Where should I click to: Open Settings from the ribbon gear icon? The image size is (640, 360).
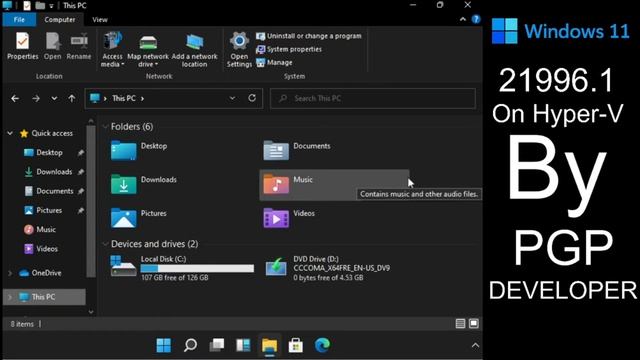(x=239, y=50)
